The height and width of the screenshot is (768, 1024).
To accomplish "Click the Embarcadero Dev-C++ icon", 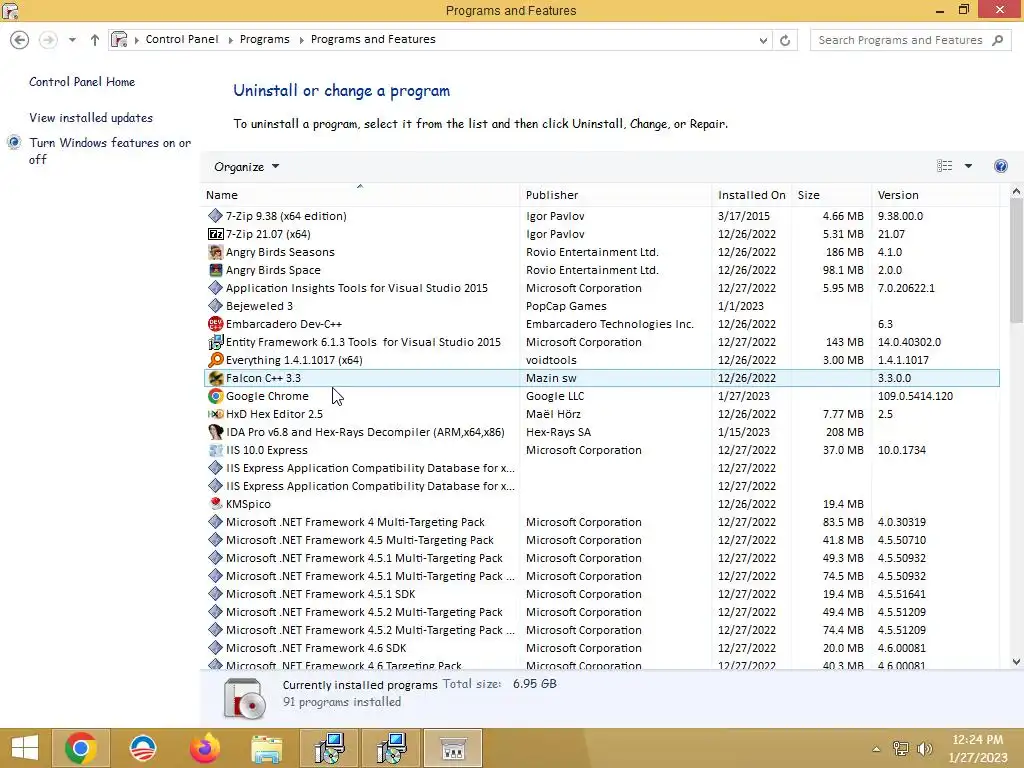I will [x=216, y=324].
